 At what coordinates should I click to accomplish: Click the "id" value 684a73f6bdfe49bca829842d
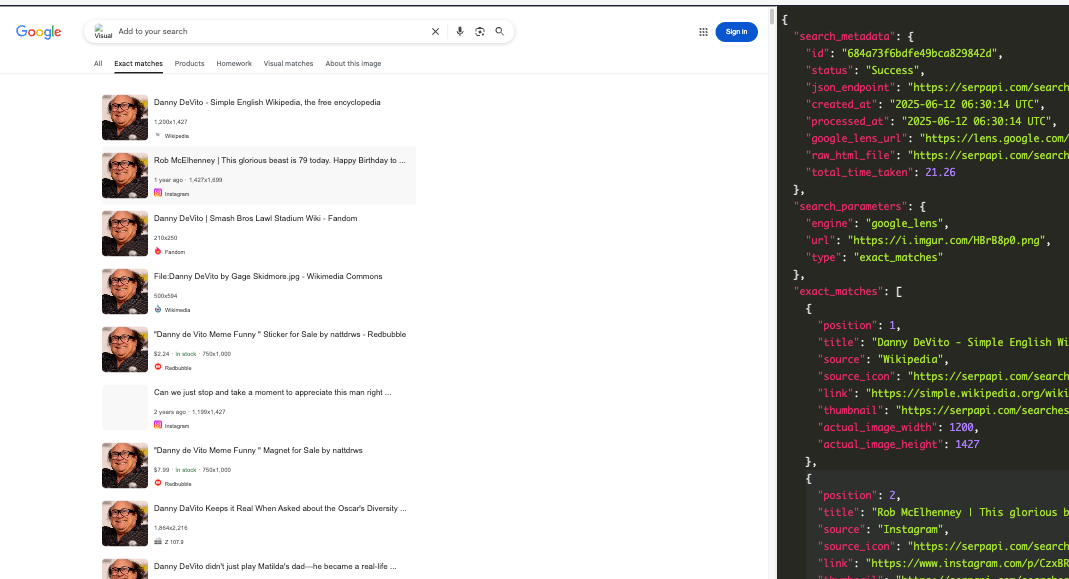(918, 53)
